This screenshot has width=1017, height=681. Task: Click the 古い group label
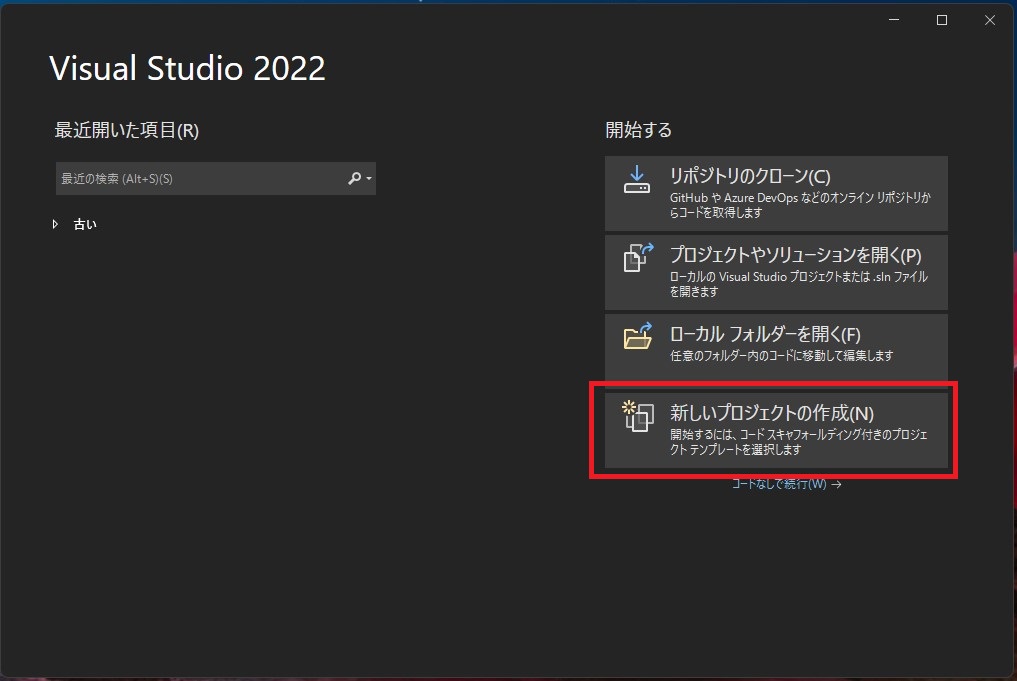point(85,224)
